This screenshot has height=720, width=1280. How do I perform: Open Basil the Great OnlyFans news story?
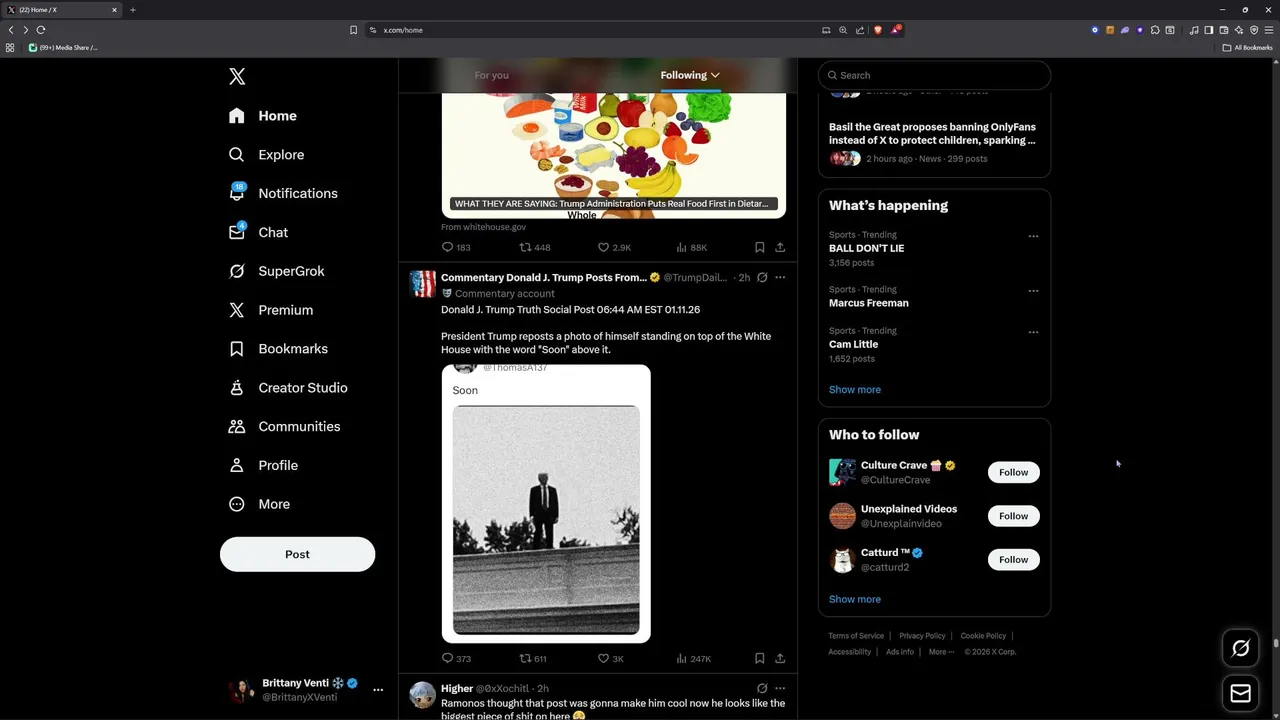[934, 143]
